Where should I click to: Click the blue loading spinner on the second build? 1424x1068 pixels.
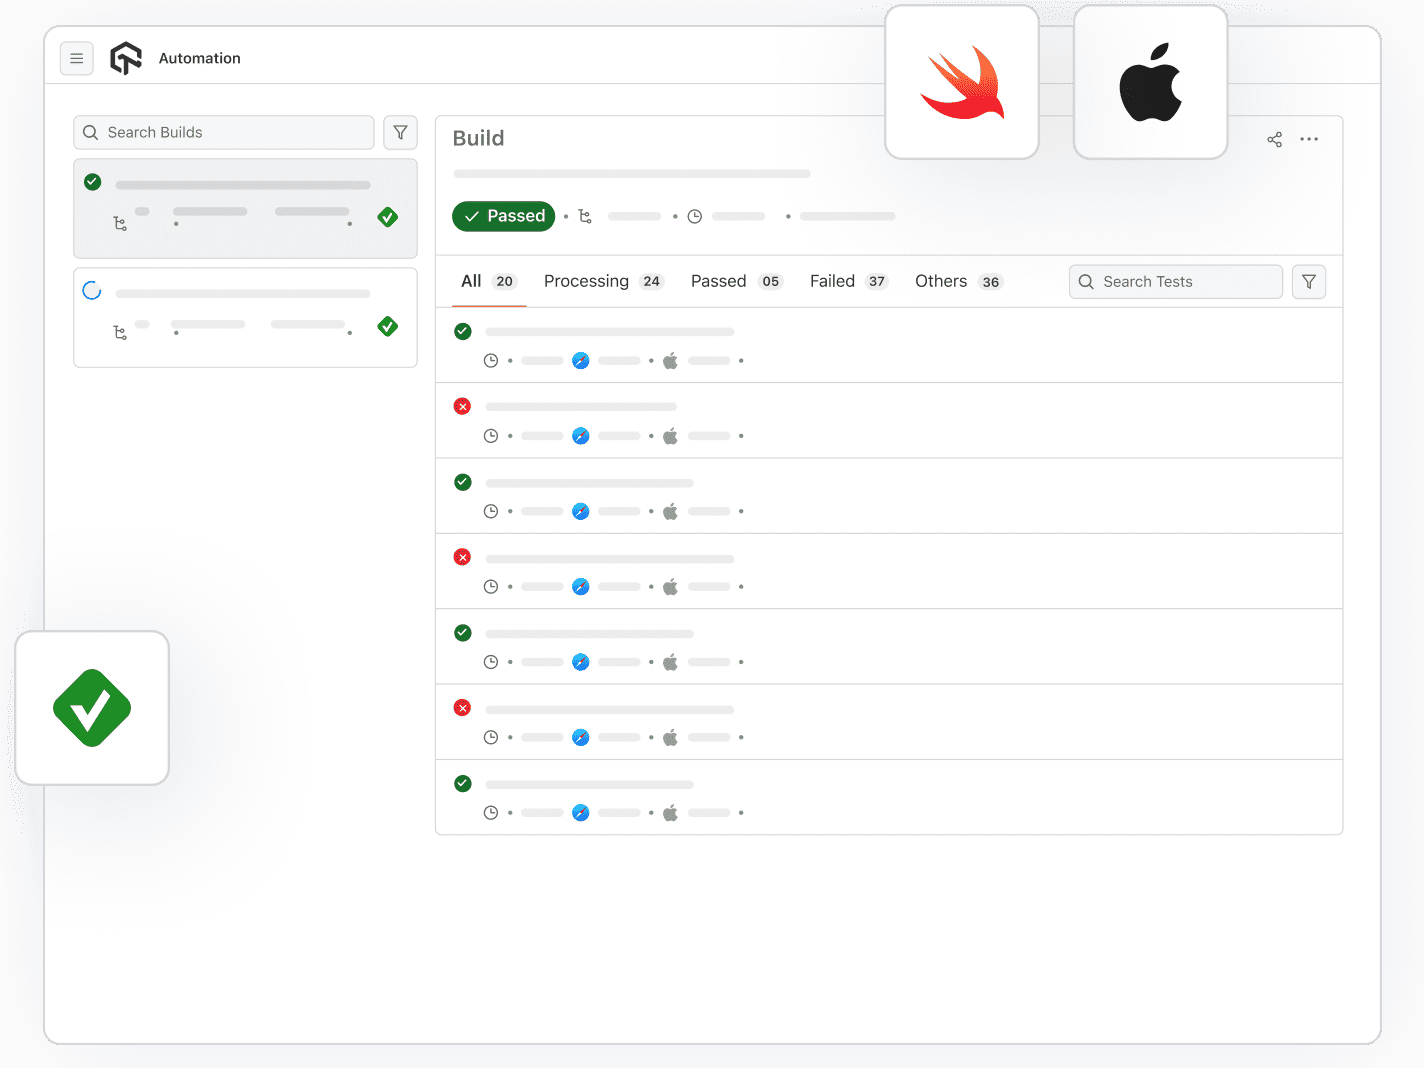tap(92, 290)
